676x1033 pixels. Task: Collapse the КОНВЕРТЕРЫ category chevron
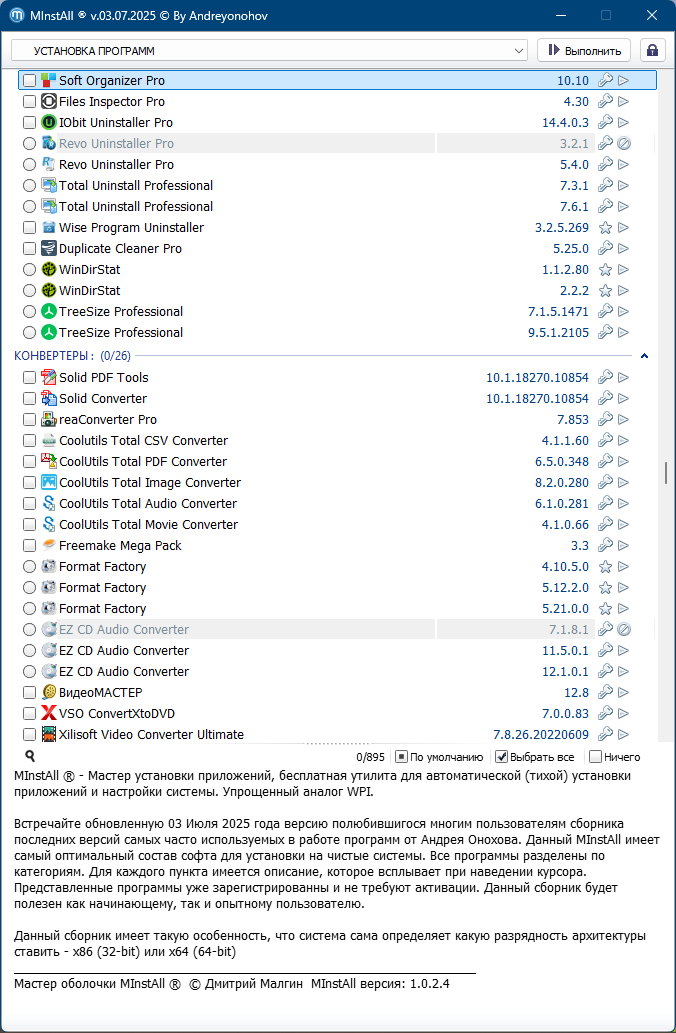click(x=644, y=356)
